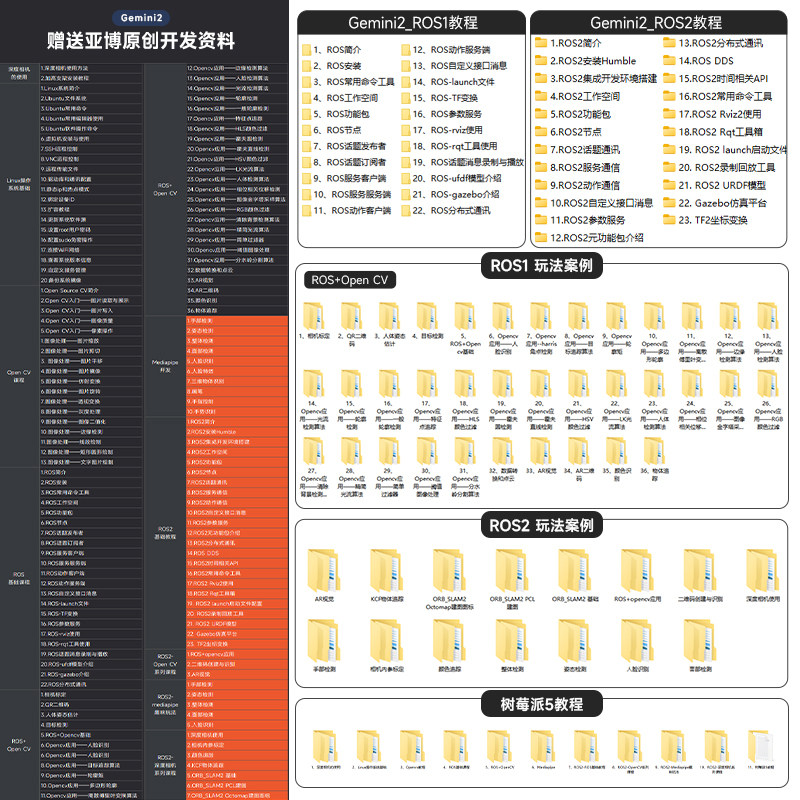Open the 'KCF物体追踪' folder
This screenshot has height=800, width=800.
387,571
